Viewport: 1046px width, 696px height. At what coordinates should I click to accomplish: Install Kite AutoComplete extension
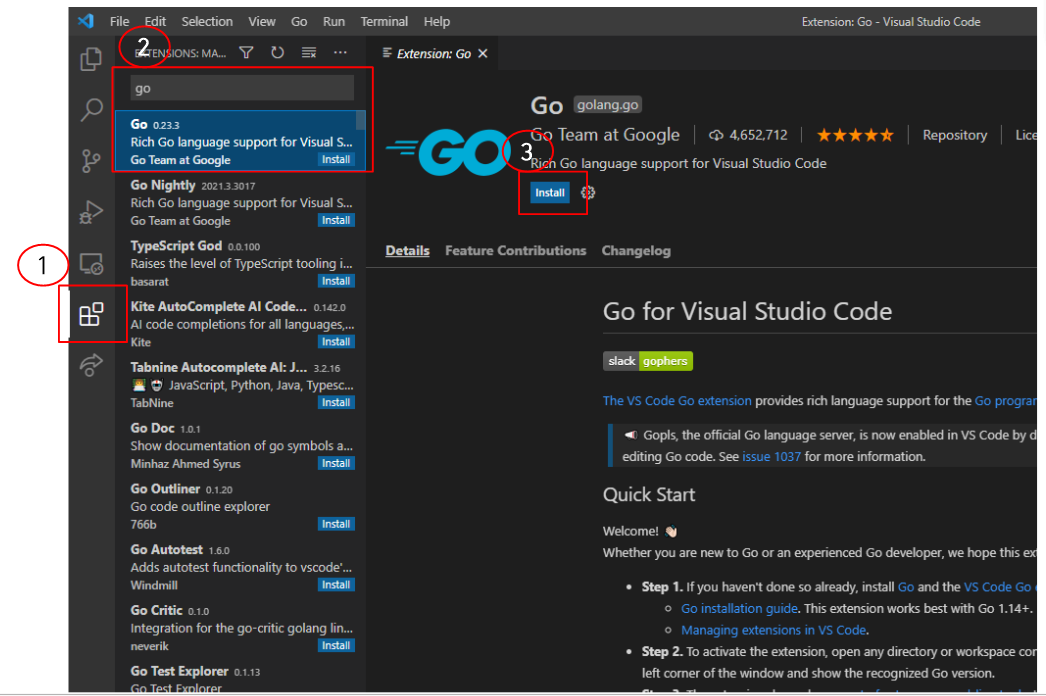click(336, 342)
